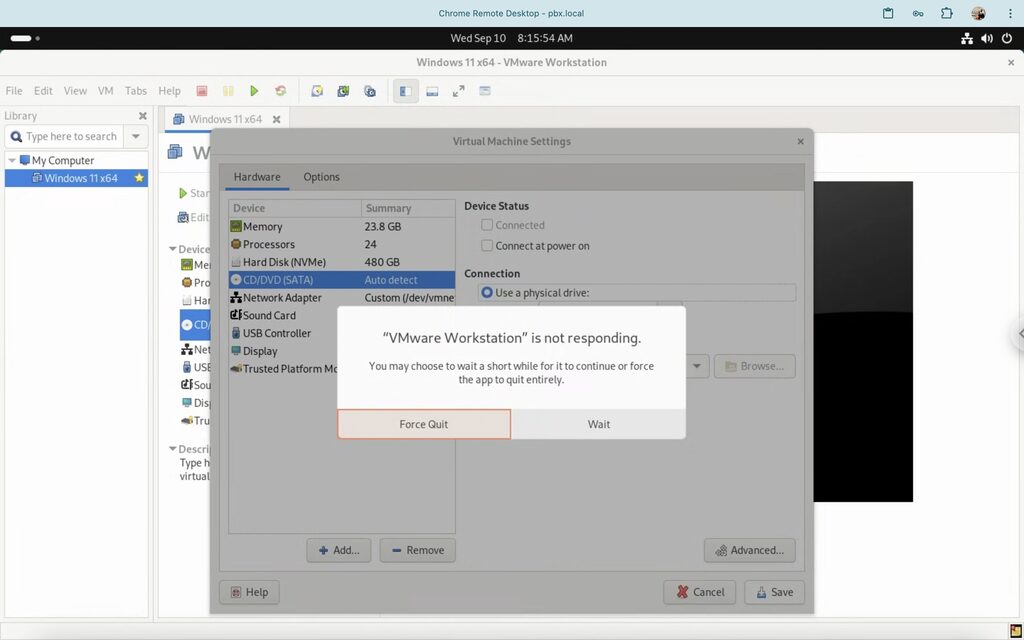Screen dimensions: 1024x640
Task: Click the red power off toolbar icon
Action: pos(202,91)
